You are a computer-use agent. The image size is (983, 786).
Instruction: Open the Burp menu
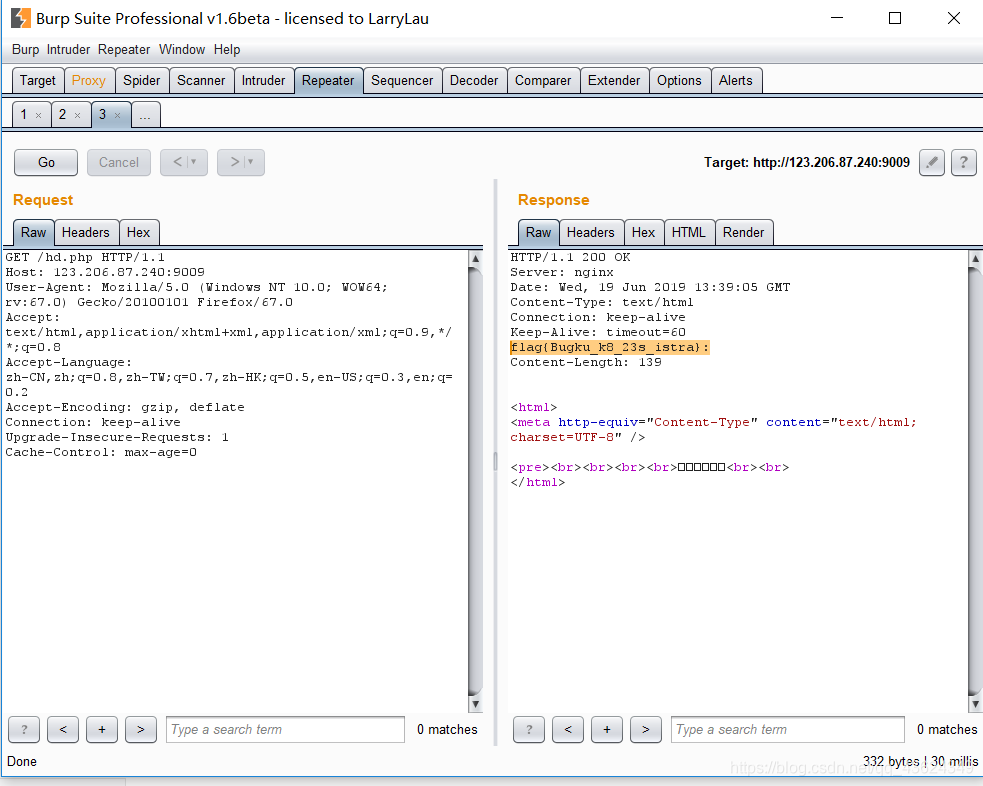[x=25, y=50]
